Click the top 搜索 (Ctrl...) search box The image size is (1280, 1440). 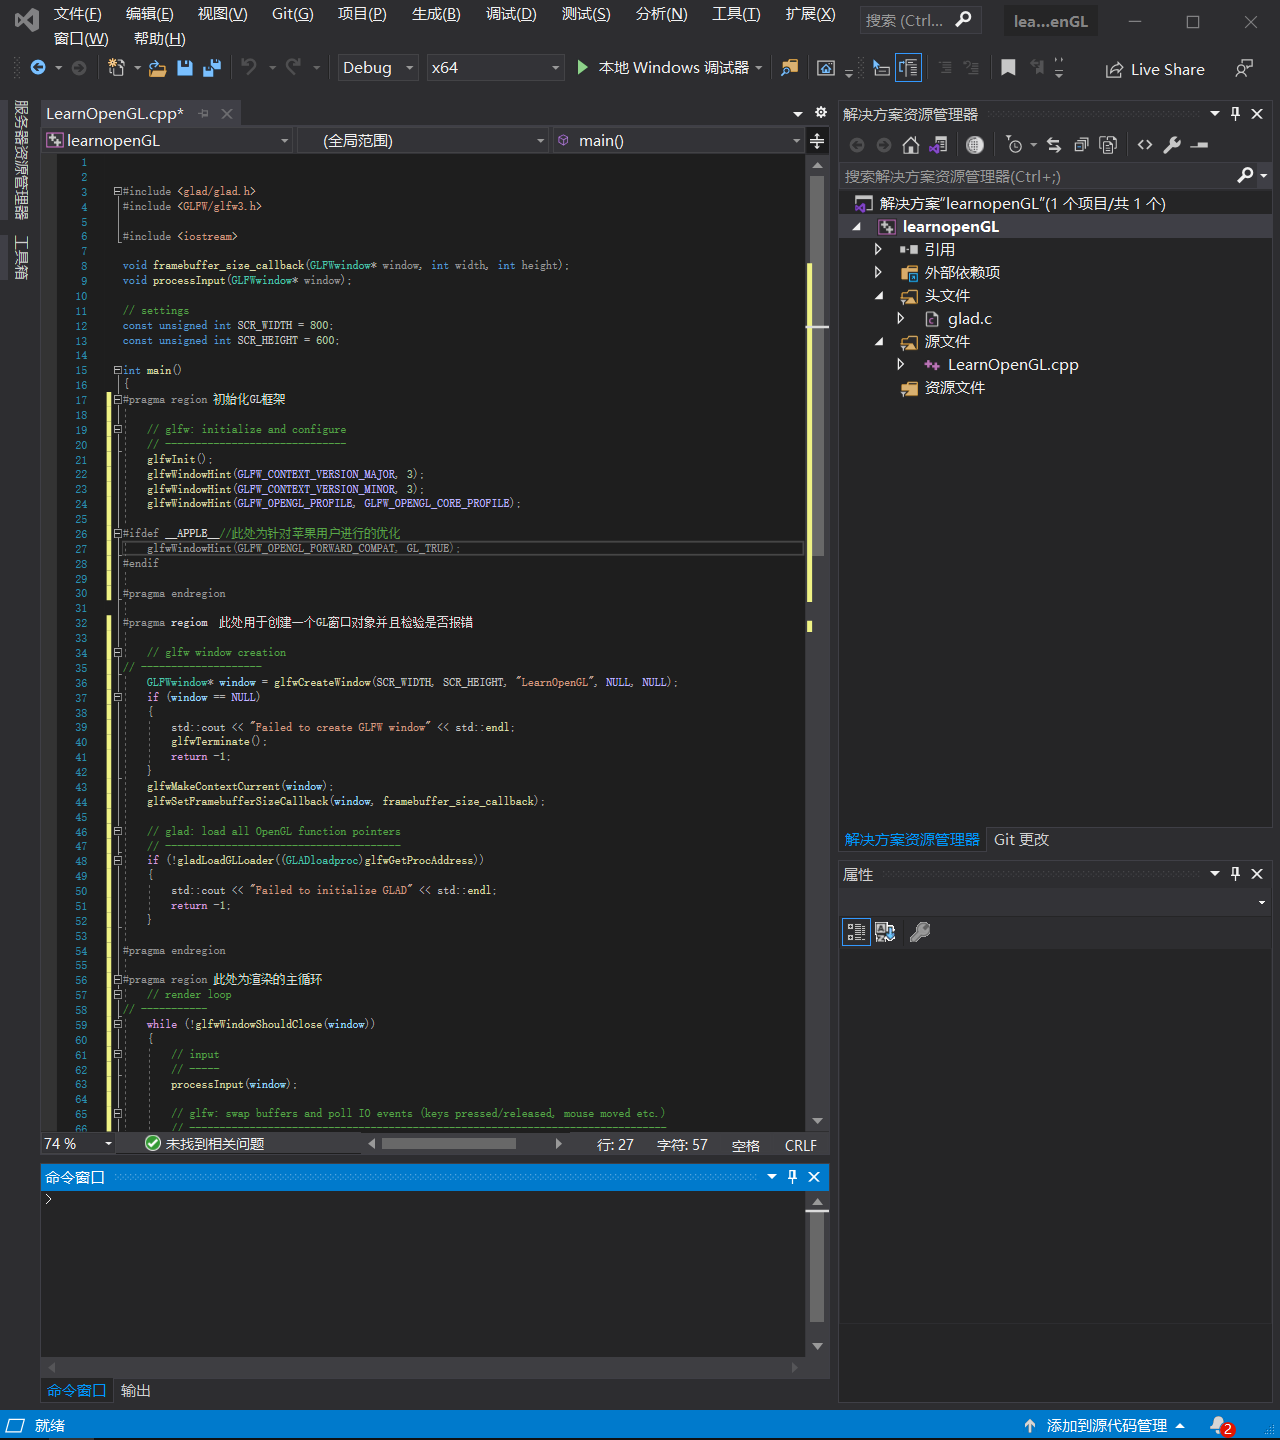point(920,20)
